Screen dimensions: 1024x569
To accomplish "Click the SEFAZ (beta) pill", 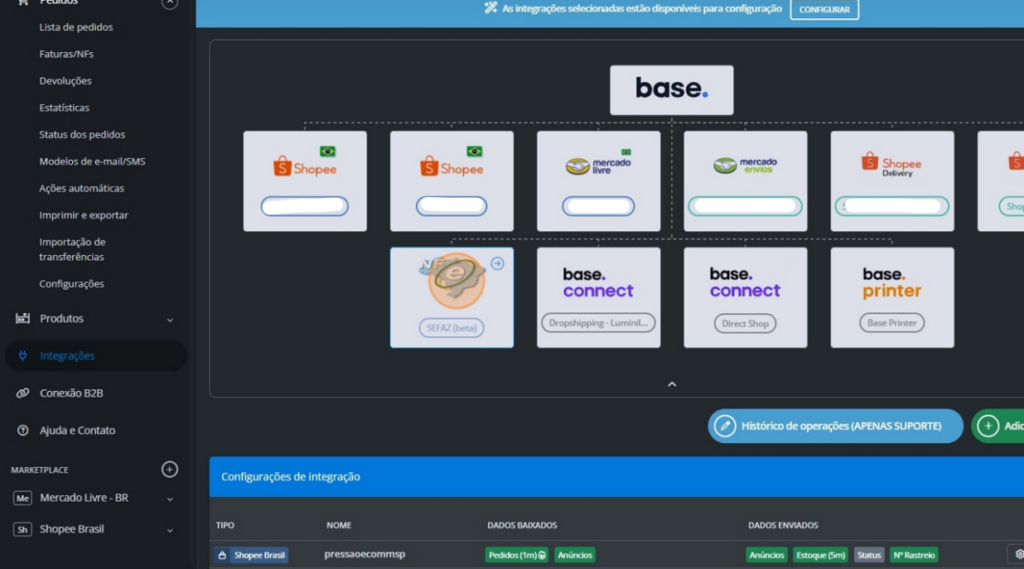I will click(452, 328).
